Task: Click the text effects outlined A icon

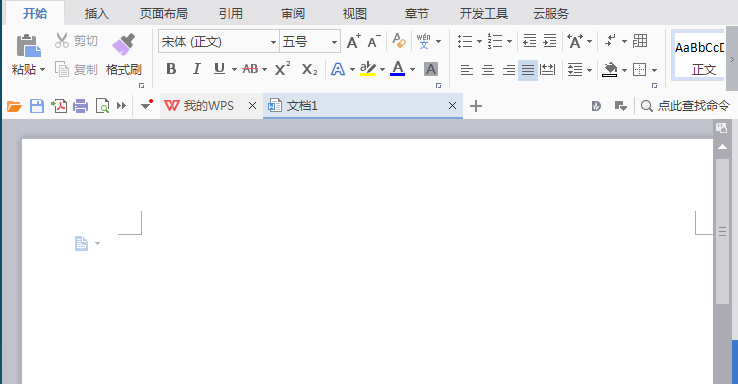Action: 338,70
